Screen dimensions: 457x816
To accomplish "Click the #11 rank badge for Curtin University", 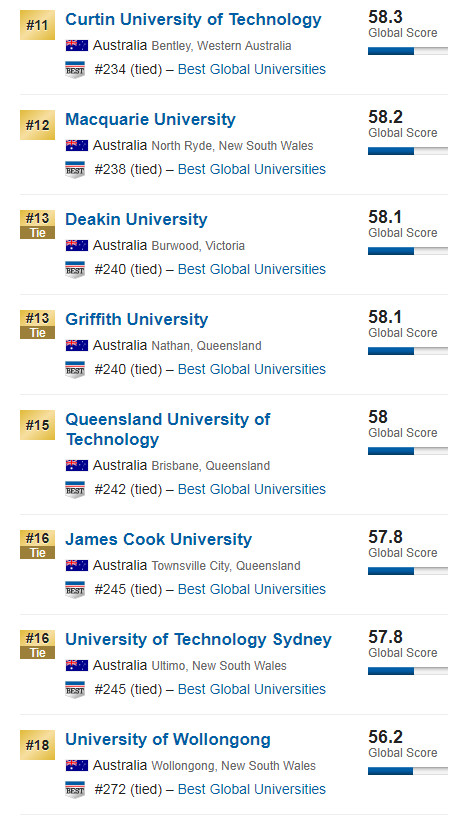I will pyautogui.click(x=37, y=25).
